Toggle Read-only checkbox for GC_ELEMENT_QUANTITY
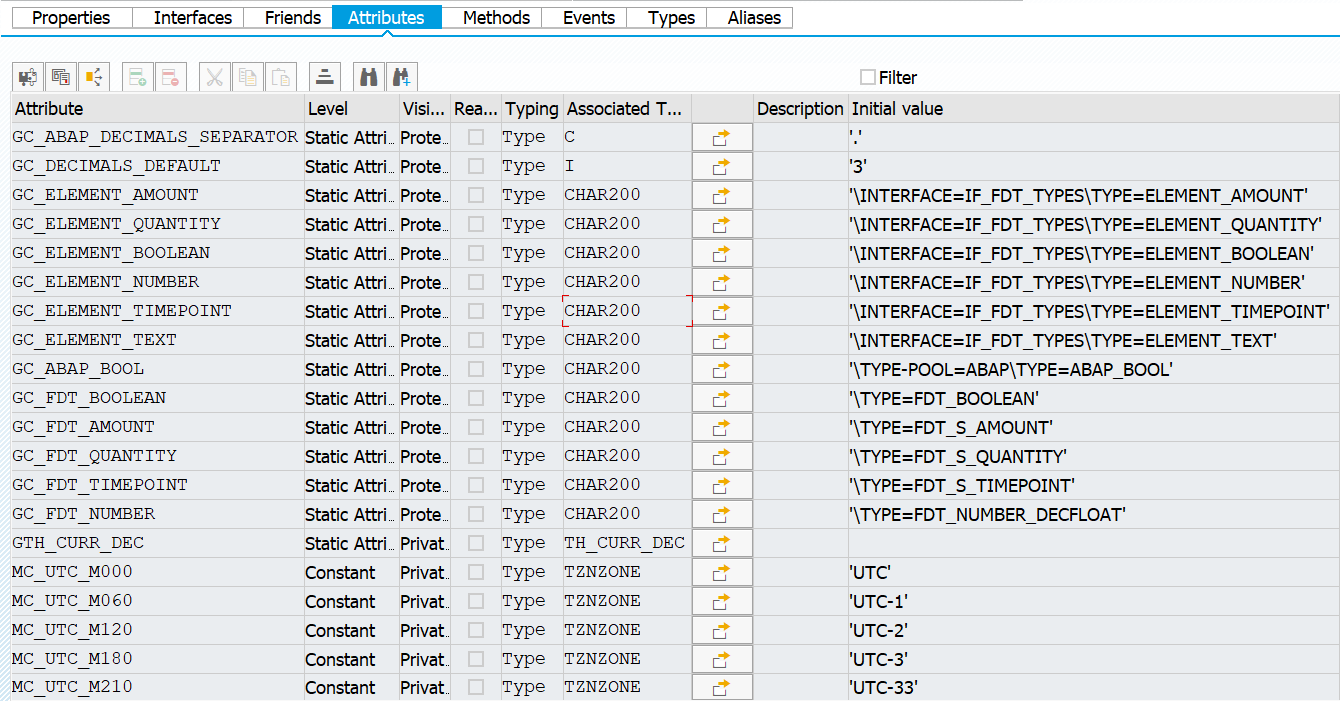 click(x=476, y=224)
